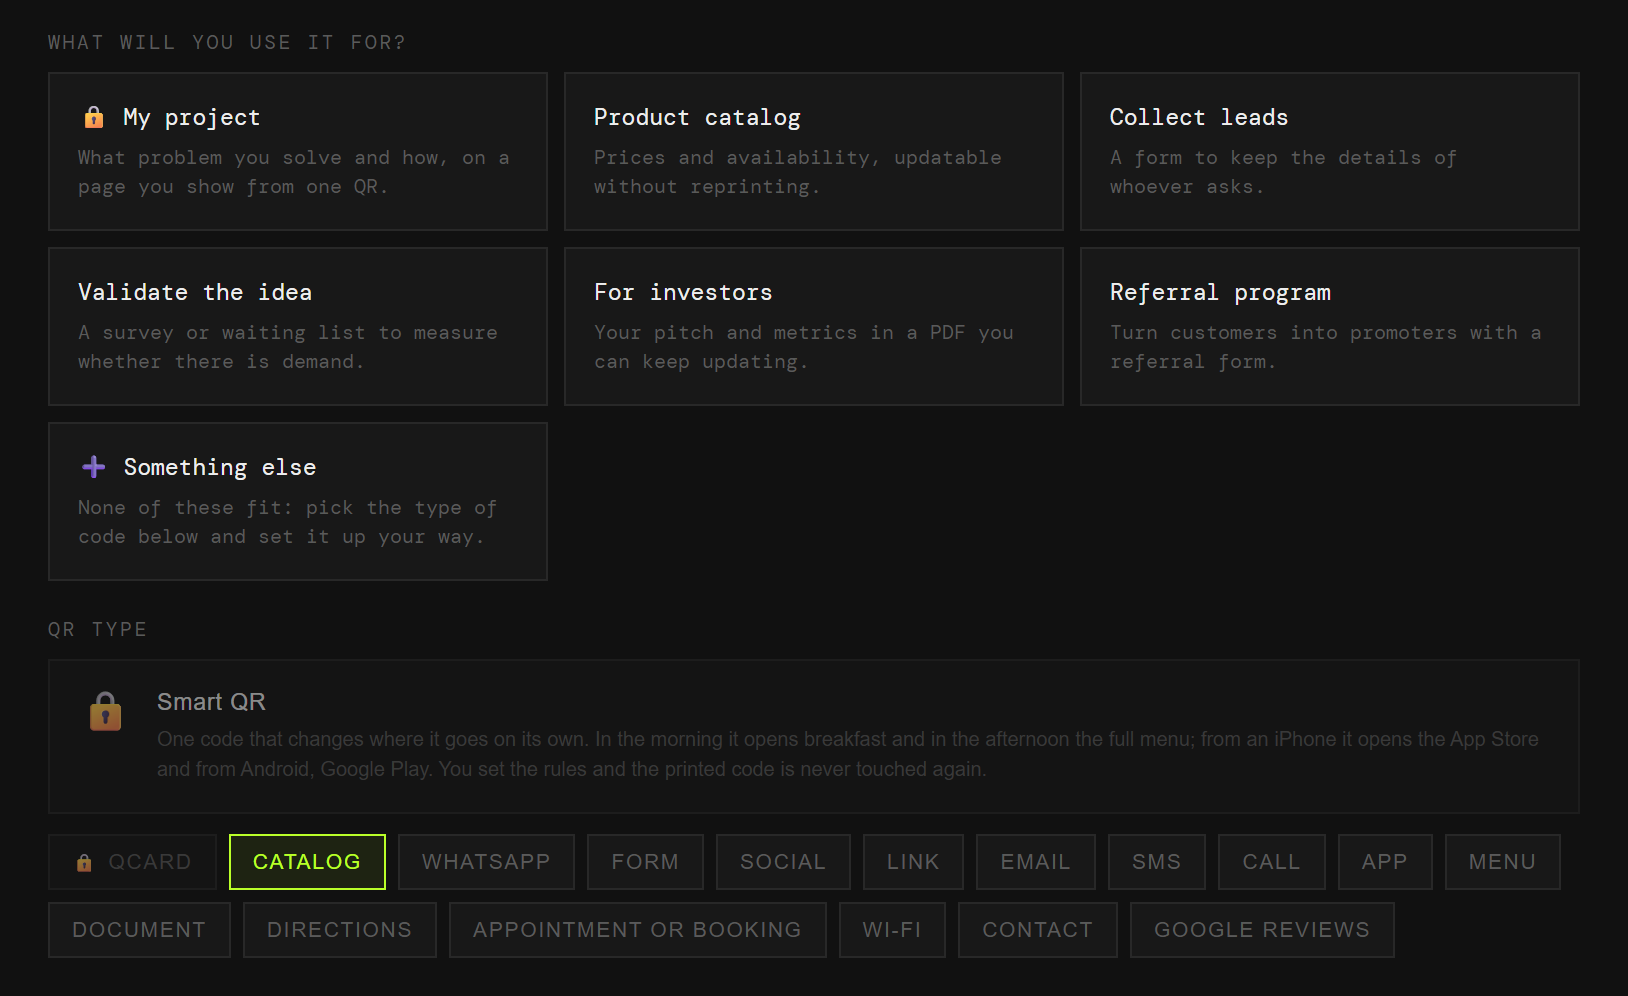Choose the SMS QR type
Viewport: 1628px width, 996px height.
[x=1157, y=862]
